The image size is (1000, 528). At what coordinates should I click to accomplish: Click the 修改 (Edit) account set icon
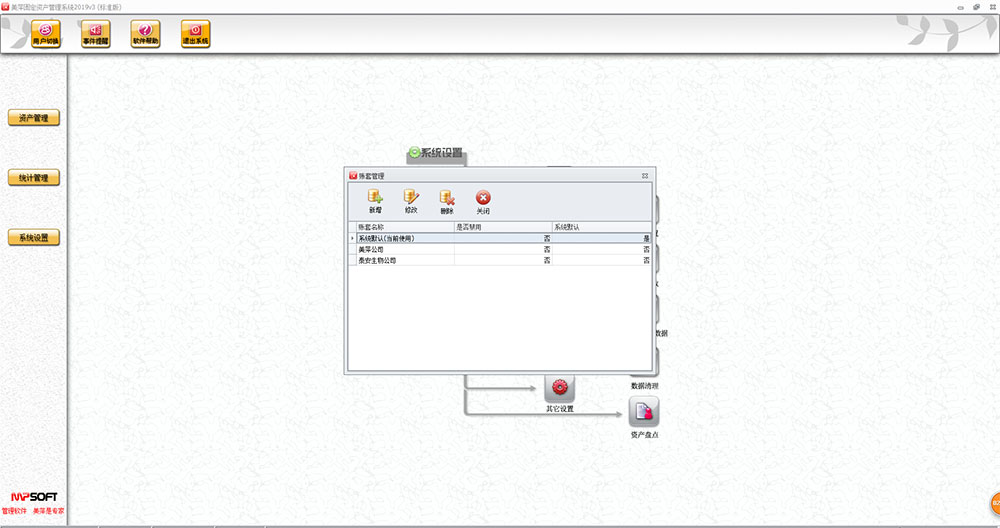tap(411, 199)
